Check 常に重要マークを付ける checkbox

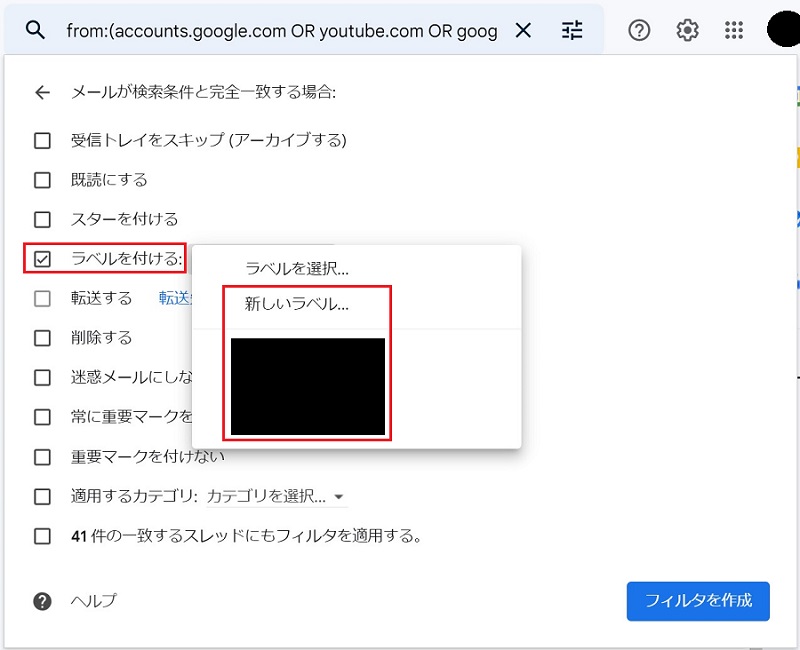coord(42,417)
